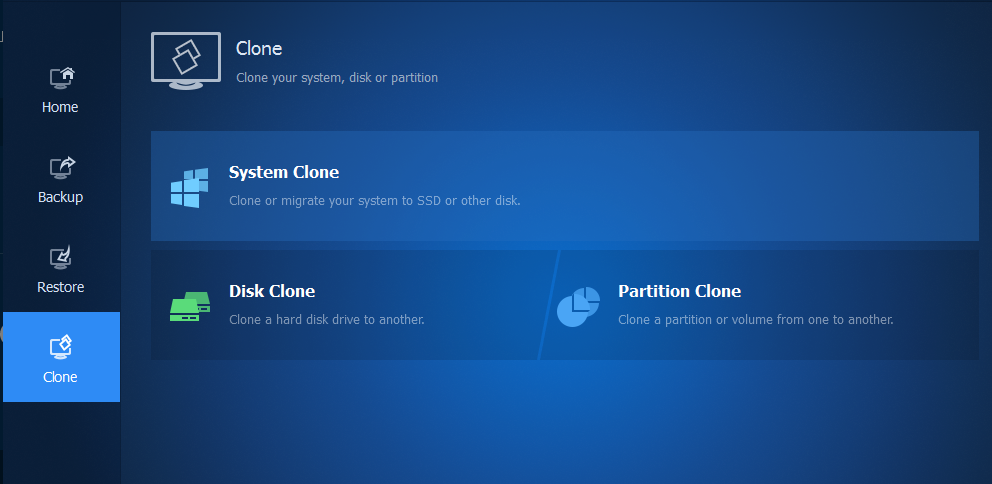
Task: Click 'Clone or migrate your system to SSD' text
Action: point(375,200)
